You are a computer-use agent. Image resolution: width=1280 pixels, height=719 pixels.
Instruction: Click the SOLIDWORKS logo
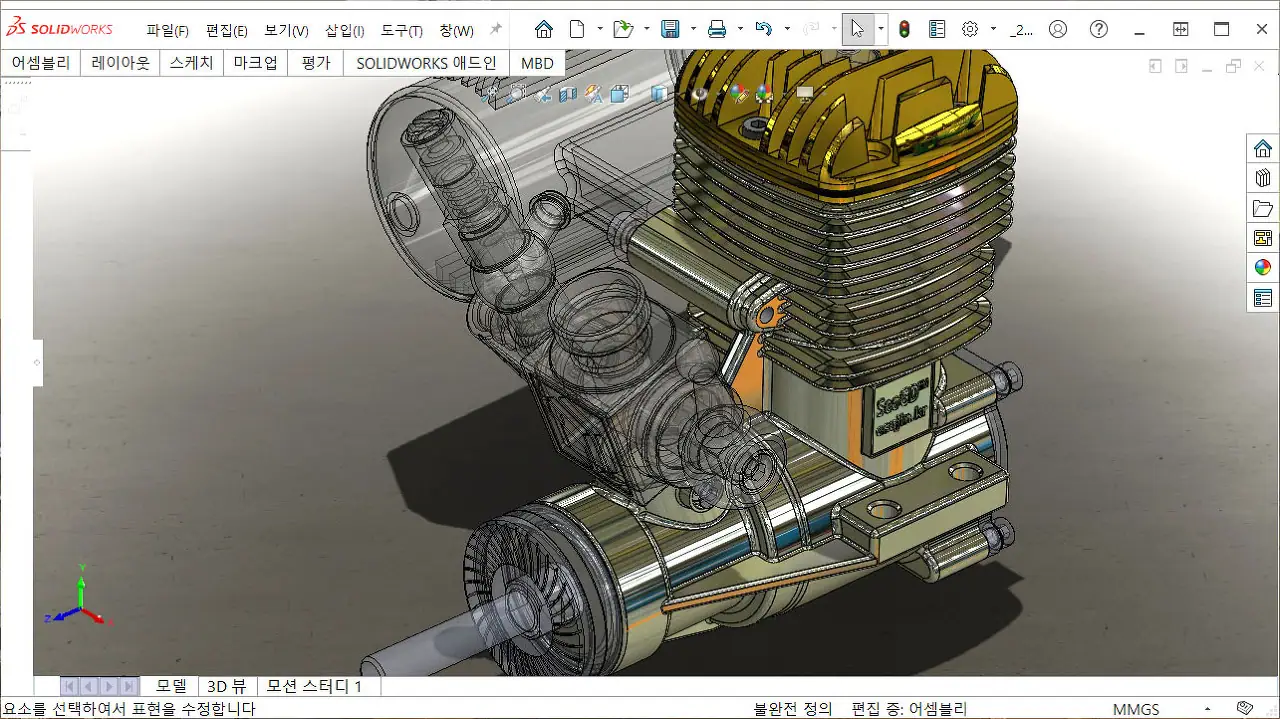pyautogui.click(x=59, y=29)
